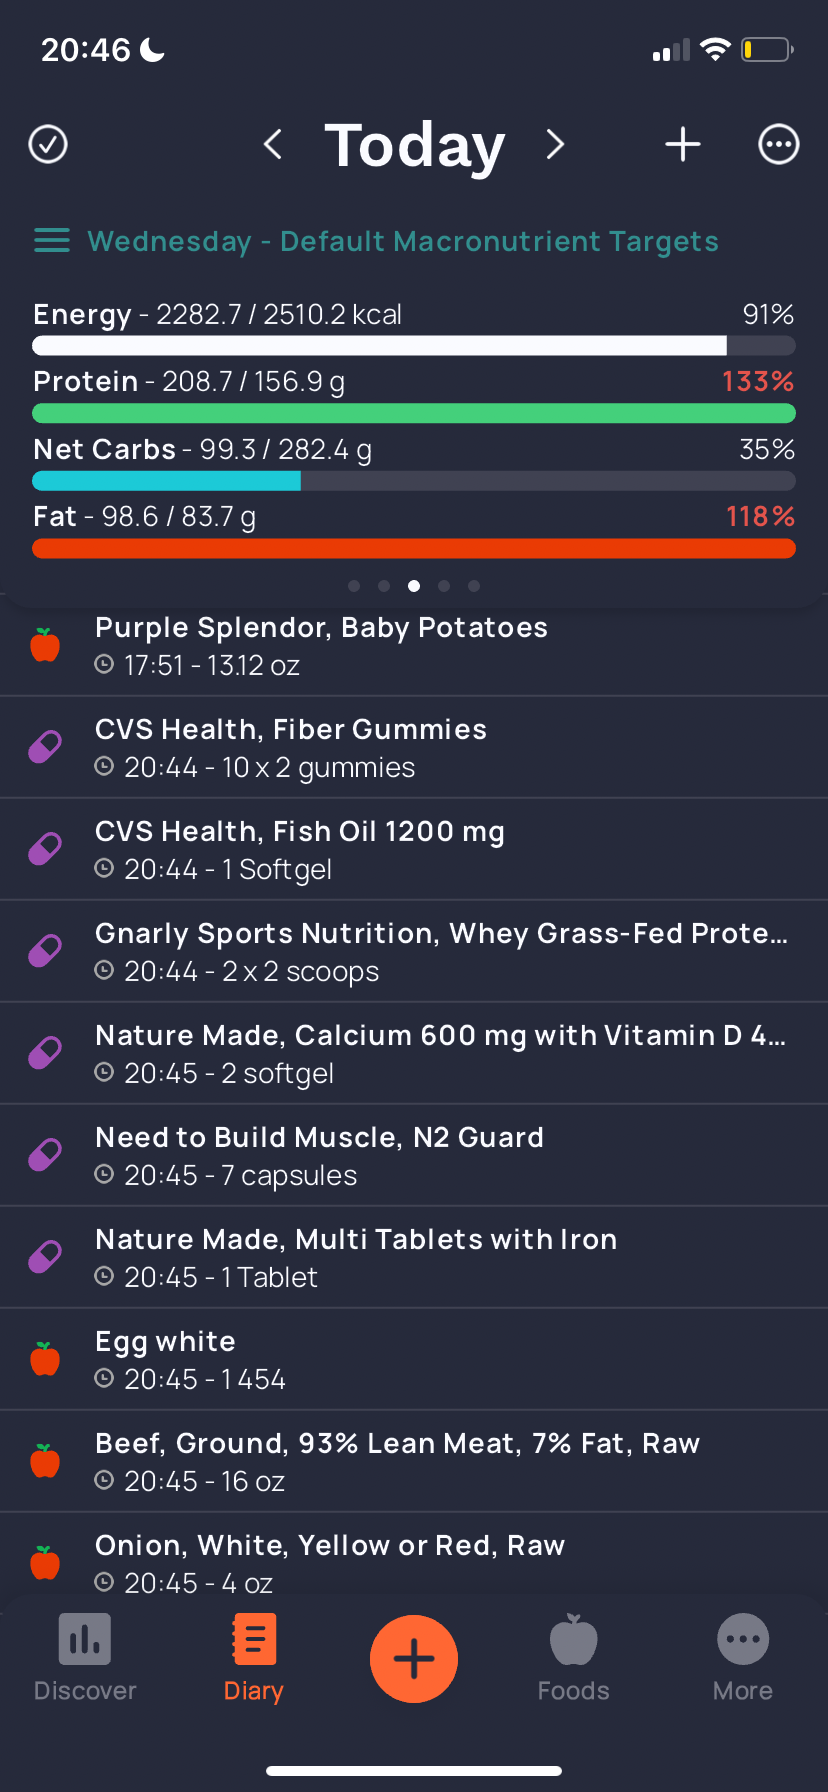Tap the first page indicator dot
The image size is (828, 1792).
pos(354,586)
